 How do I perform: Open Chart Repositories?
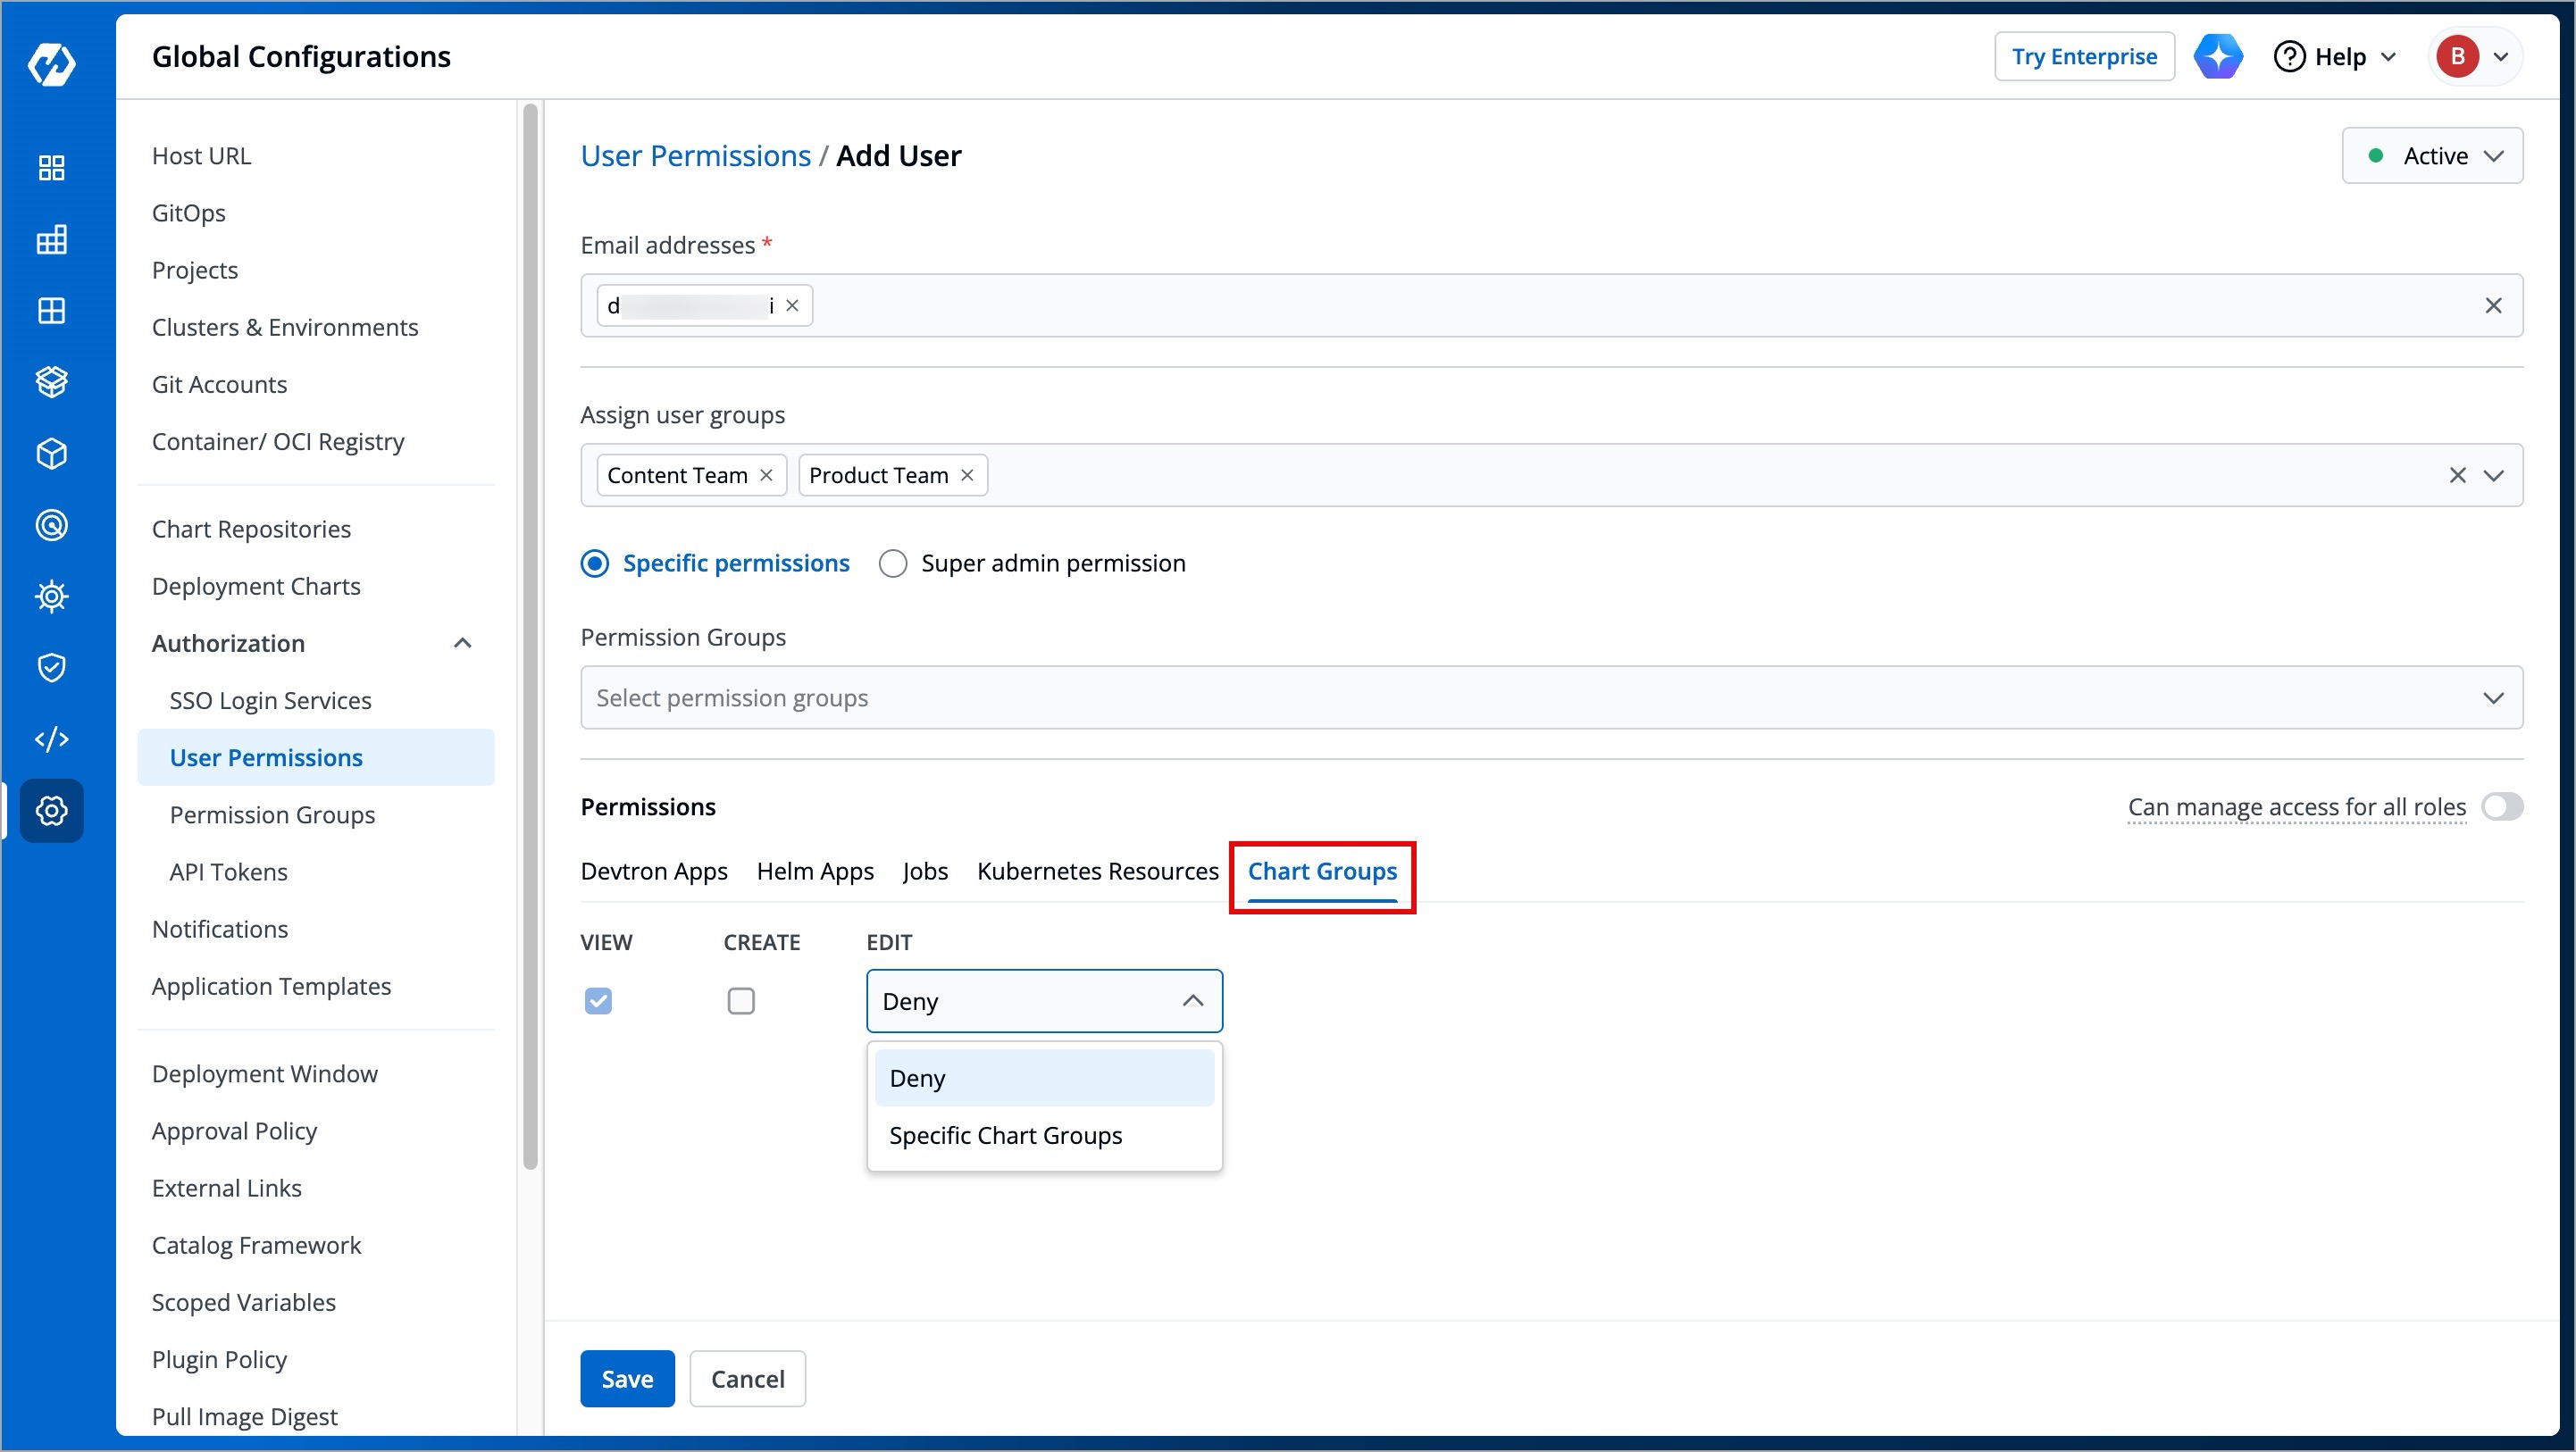coord(251,529)
